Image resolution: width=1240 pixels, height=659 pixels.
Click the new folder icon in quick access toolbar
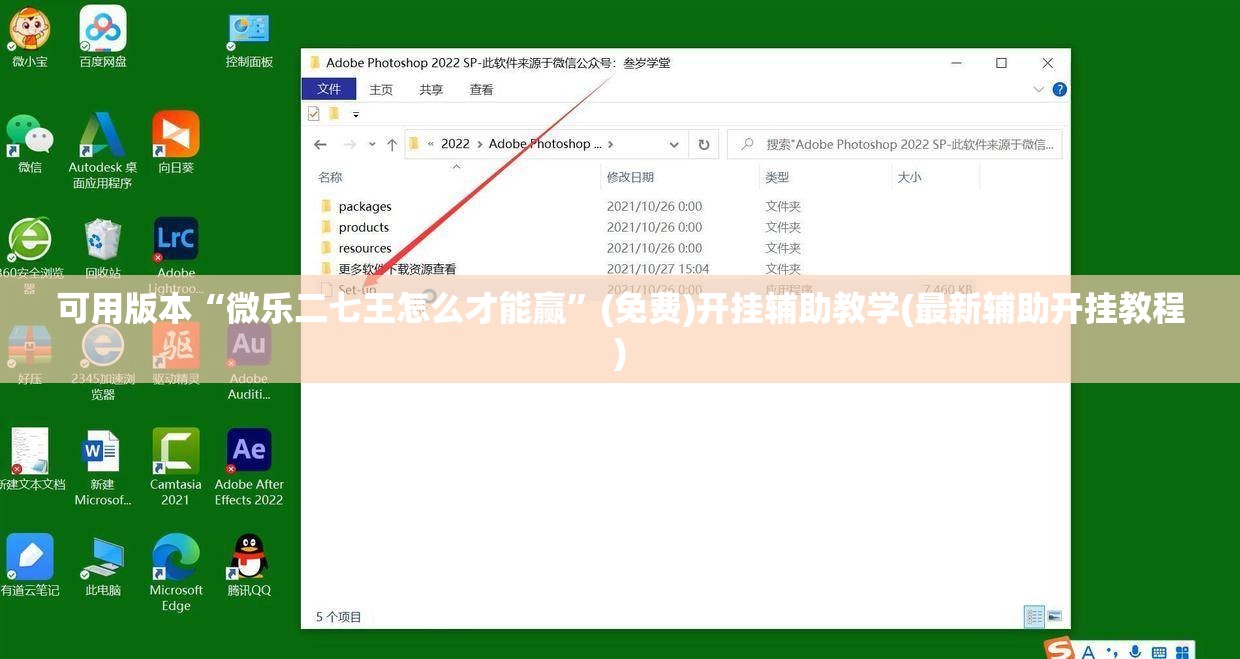point(335,114)
